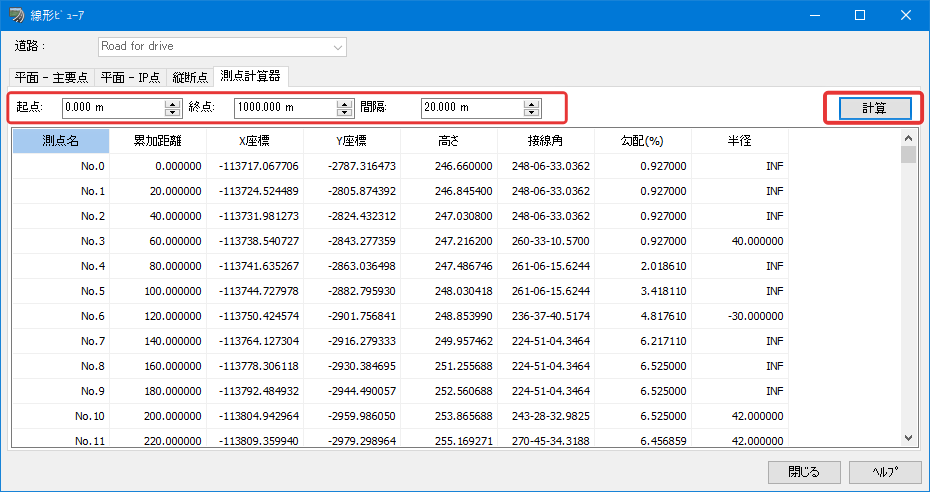930x492 pixels.
Task: Select the No.5 station name cell
Action: pos(60,291)
